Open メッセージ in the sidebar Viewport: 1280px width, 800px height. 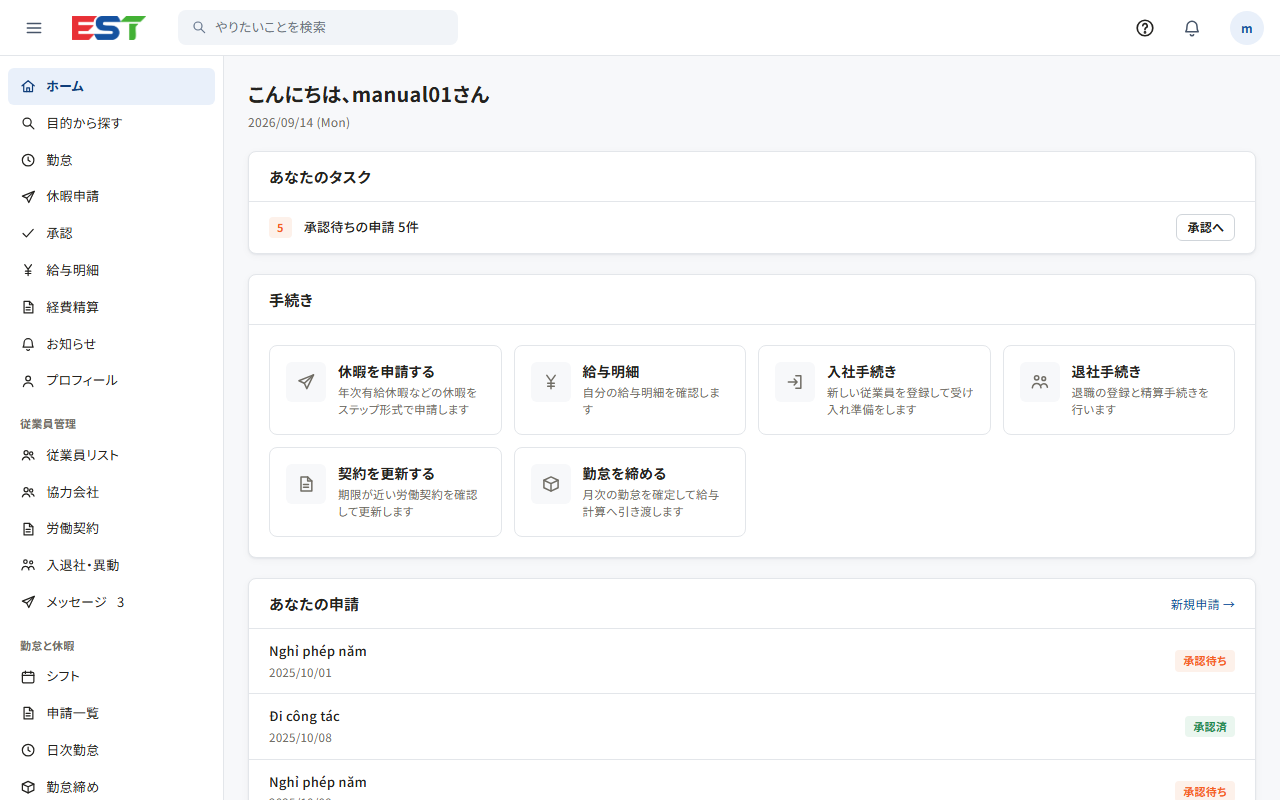pyautogui.click(x=111, y=602)
